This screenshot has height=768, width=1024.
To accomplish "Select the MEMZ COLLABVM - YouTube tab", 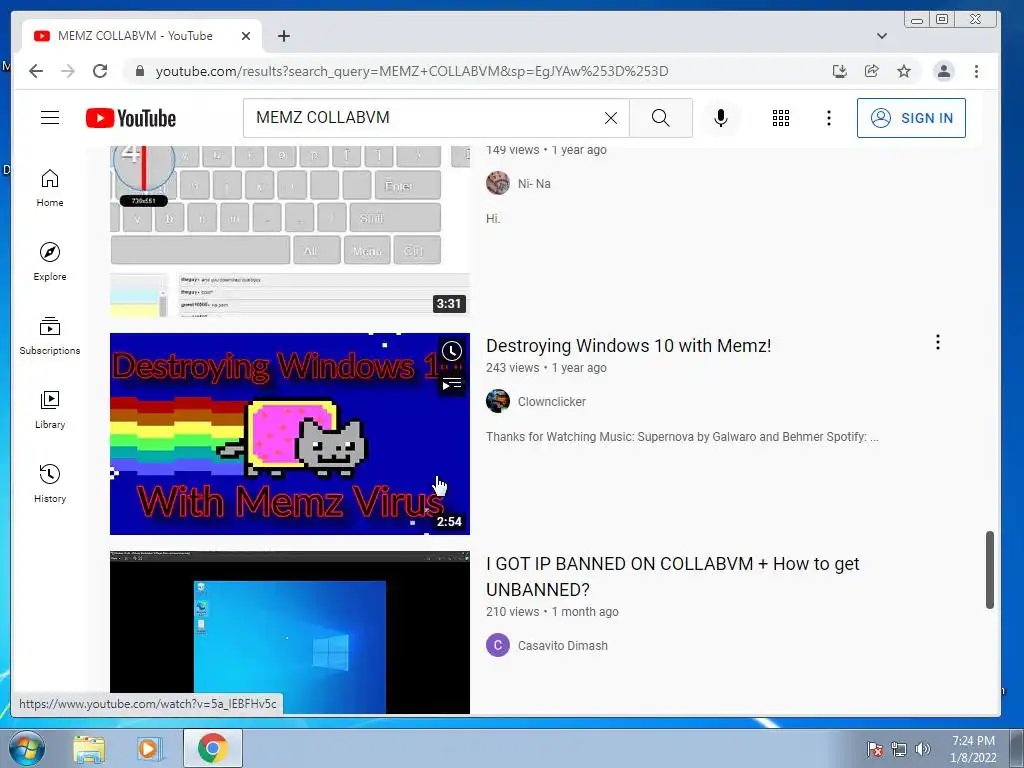I will 142,36.
